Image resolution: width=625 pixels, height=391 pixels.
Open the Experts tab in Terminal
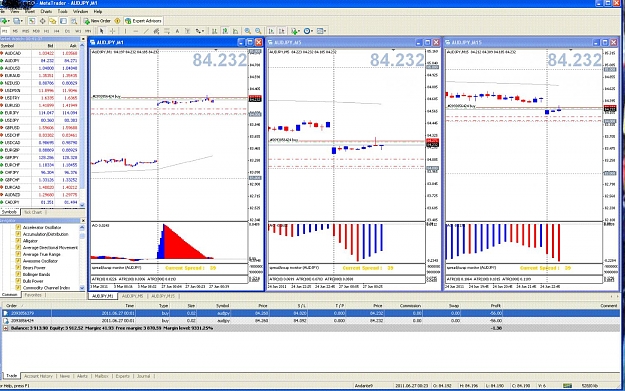coord(122,376)
